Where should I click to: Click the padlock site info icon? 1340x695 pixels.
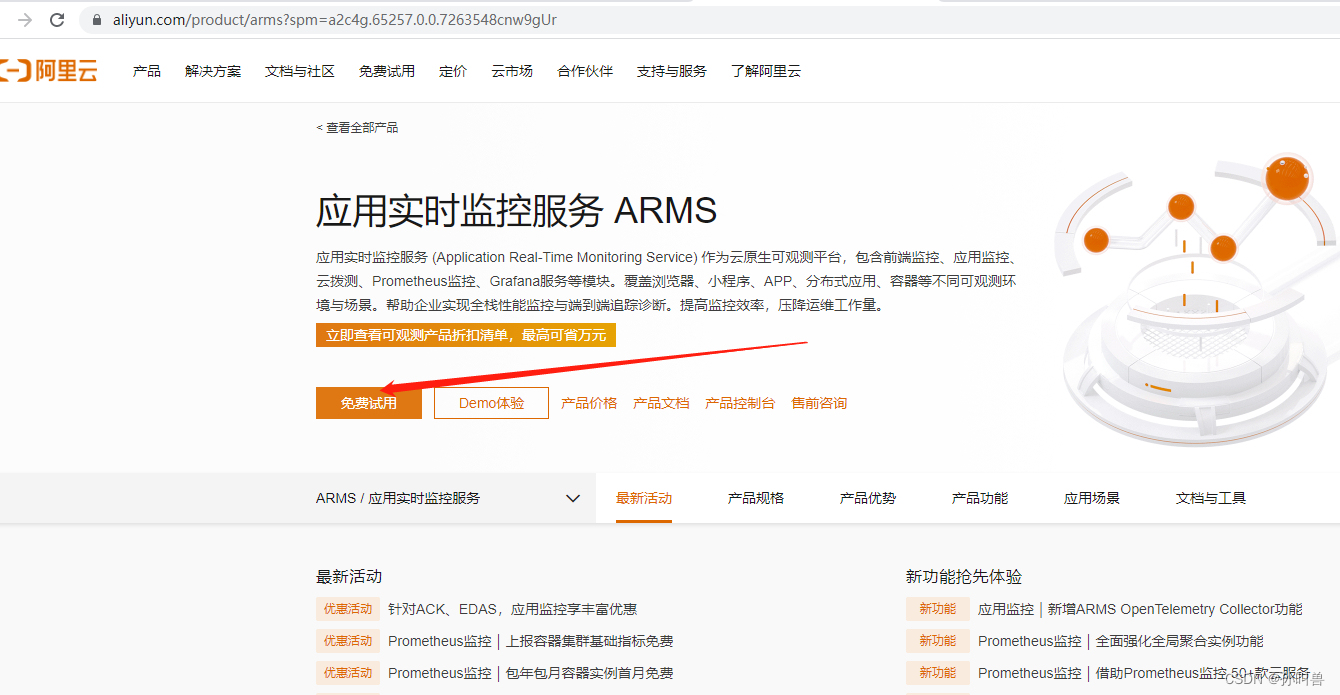pos(97,20)
